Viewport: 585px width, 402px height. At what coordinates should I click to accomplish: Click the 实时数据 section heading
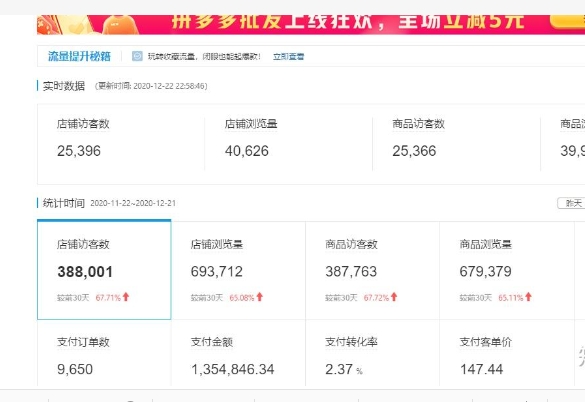coord(64,86)
